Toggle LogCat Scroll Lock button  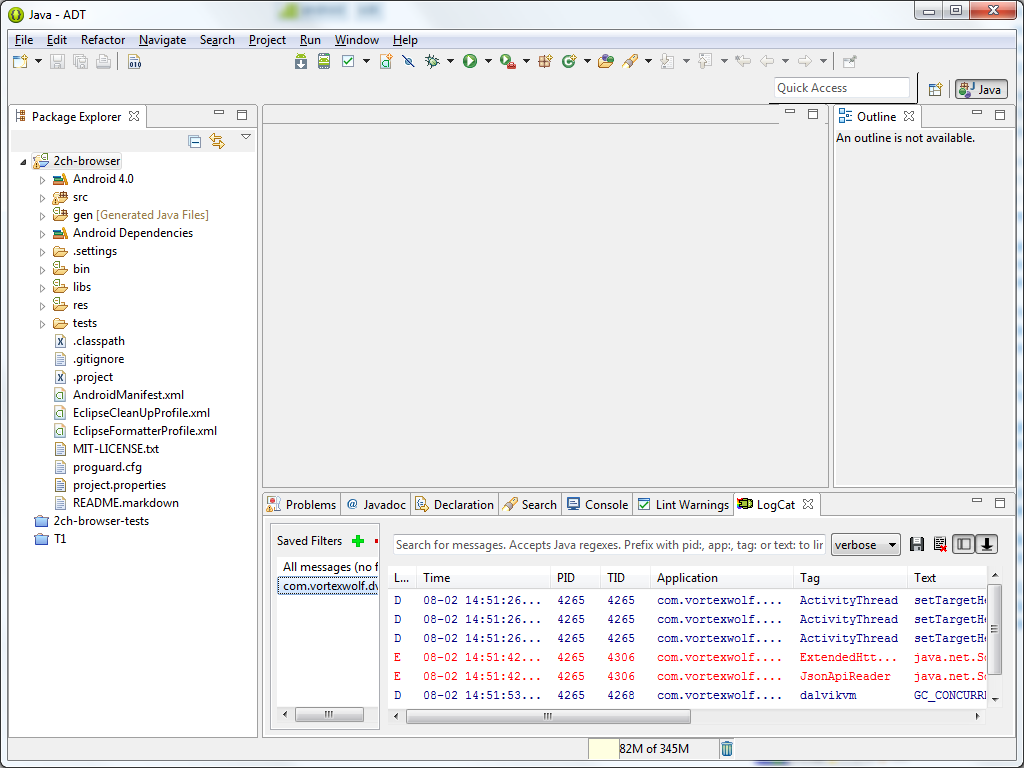[987, 545]
